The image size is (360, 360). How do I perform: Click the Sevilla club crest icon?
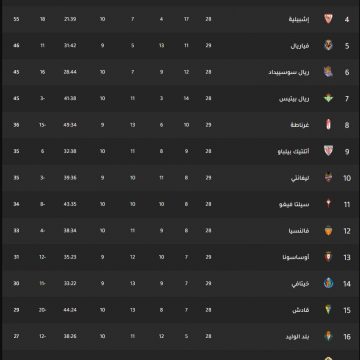(328, 19)
